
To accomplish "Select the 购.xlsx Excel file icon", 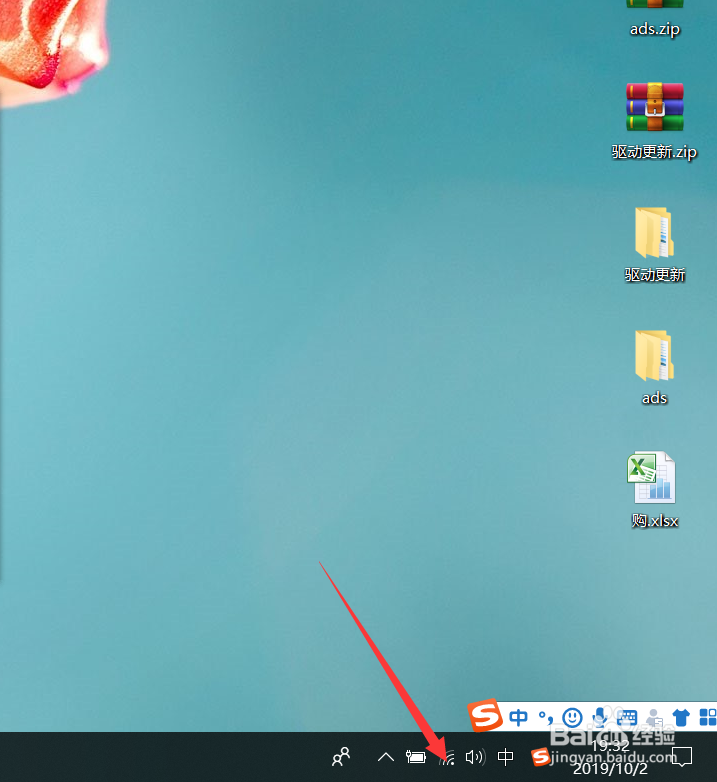I will click(x=652, y=477).
